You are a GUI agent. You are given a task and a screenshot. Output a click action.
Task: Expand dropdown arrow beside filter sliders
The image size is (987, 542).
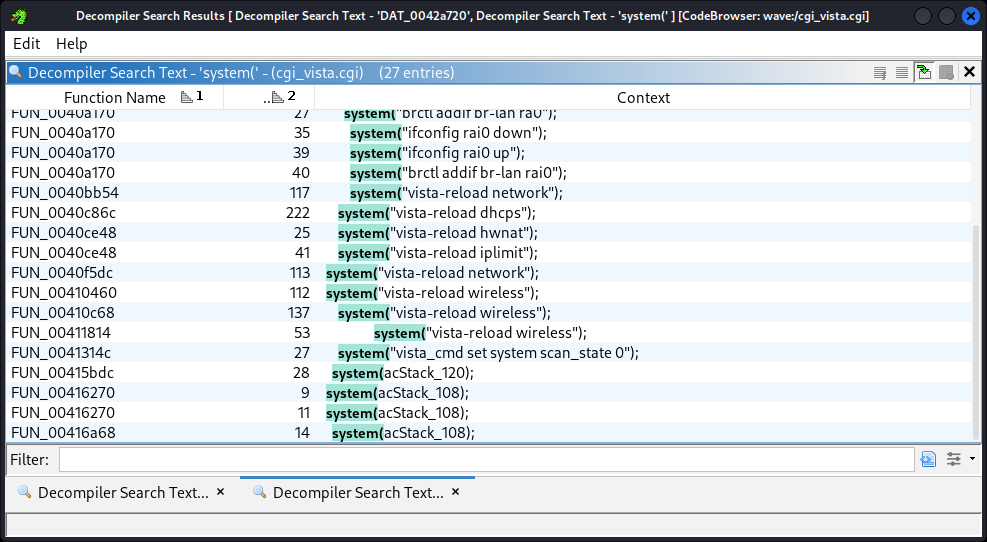[972, 459]
